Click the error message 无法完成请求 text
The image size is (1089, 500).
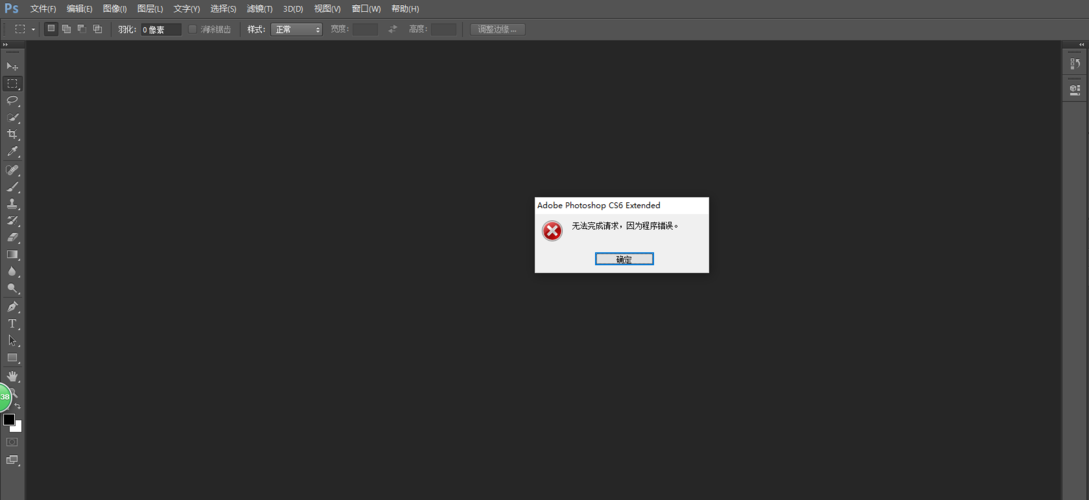click(x=624, y=226)
